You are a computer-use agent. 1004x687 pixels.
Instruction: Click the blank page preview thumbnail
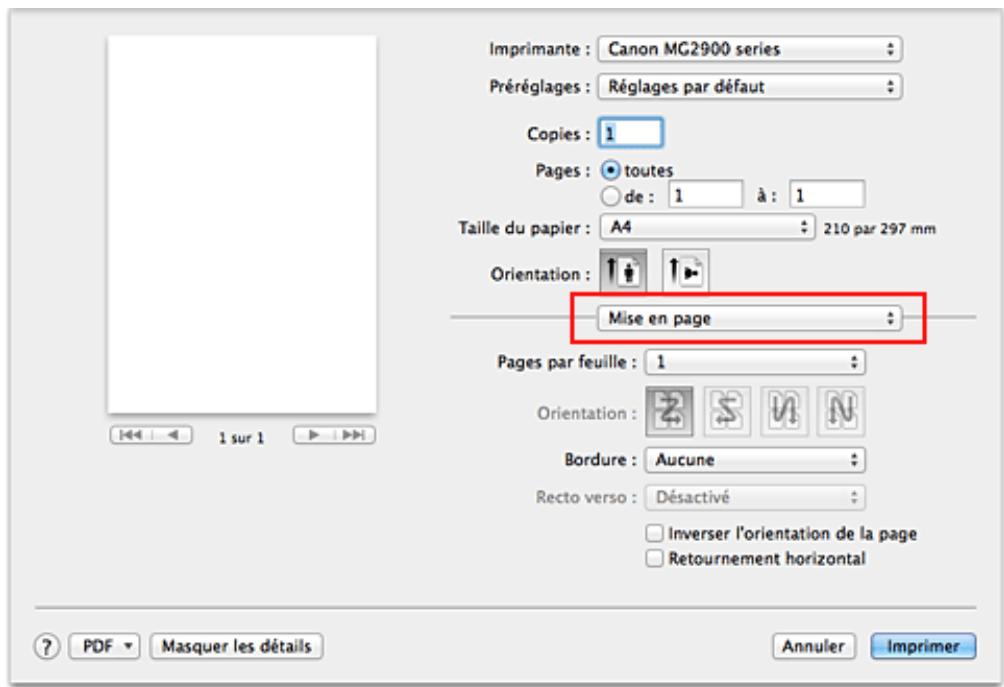(242, 224)
